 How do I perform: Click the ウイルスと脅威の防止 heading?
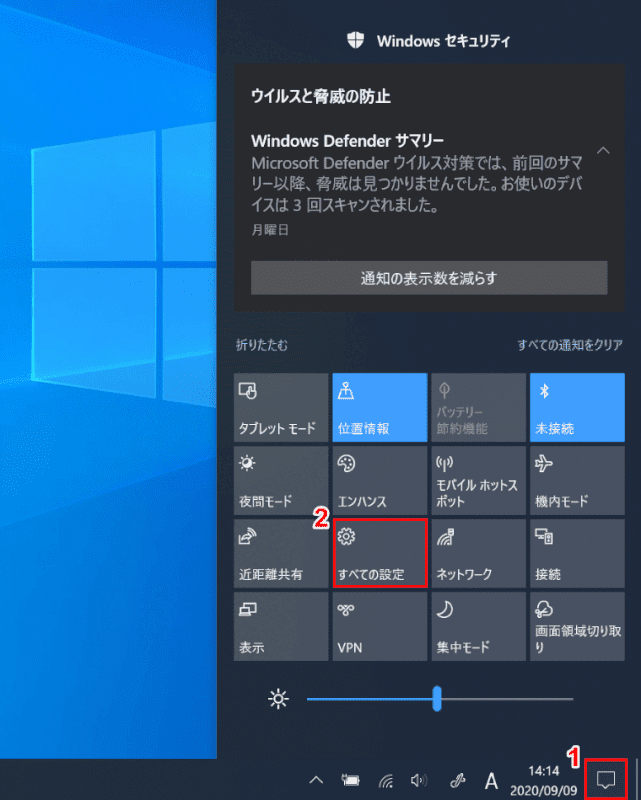click(321, 96)
